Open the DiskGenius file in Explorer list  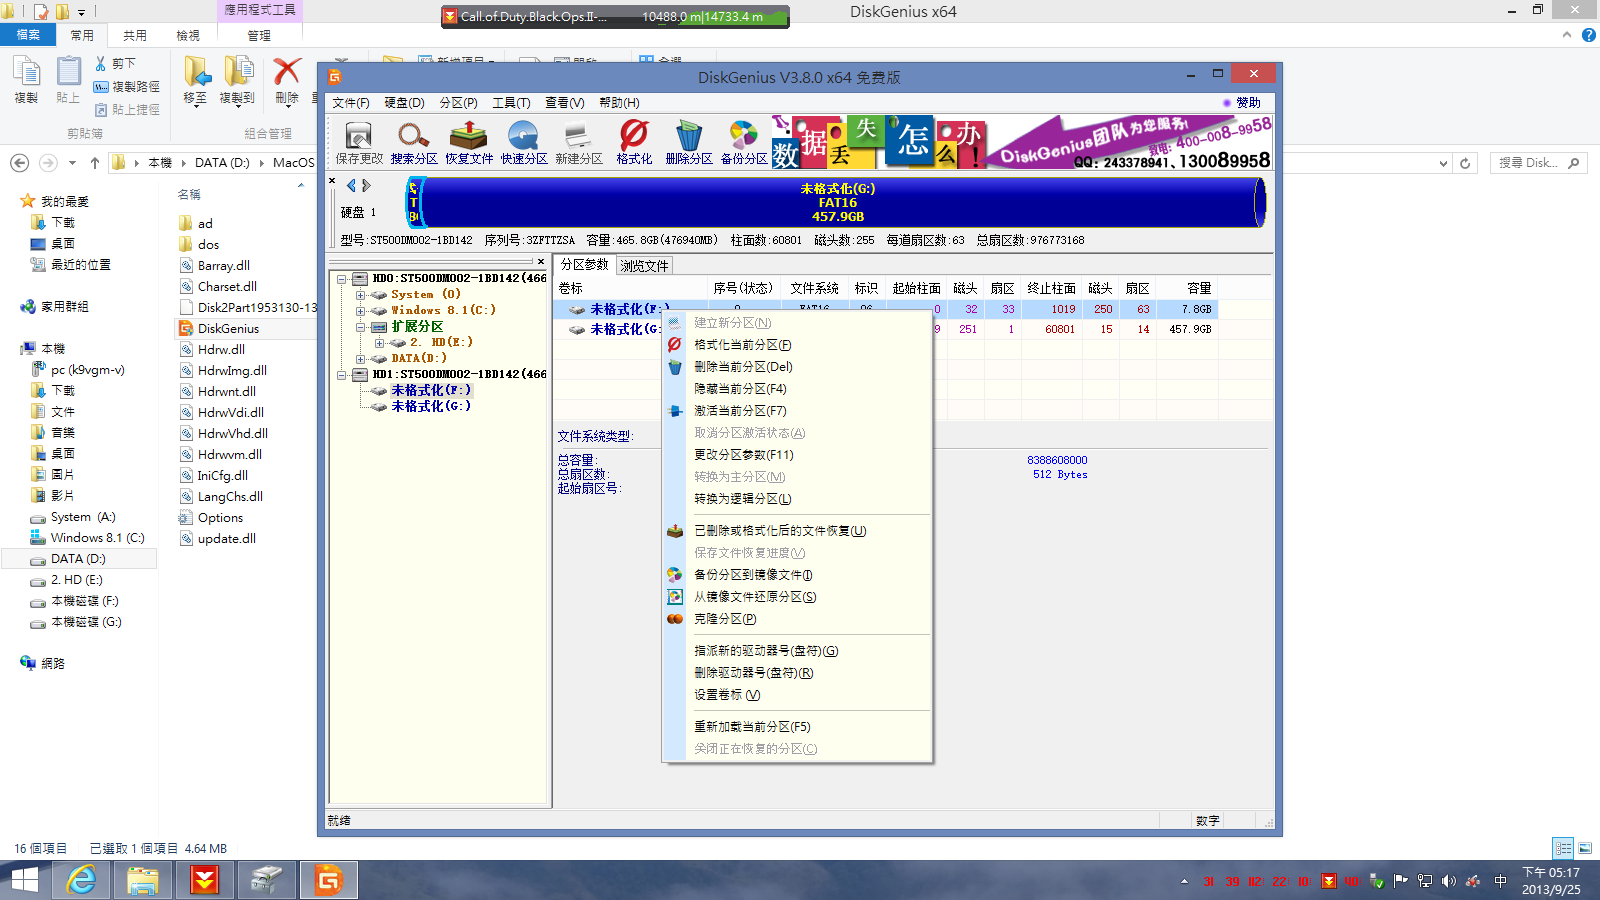[228, 328]
